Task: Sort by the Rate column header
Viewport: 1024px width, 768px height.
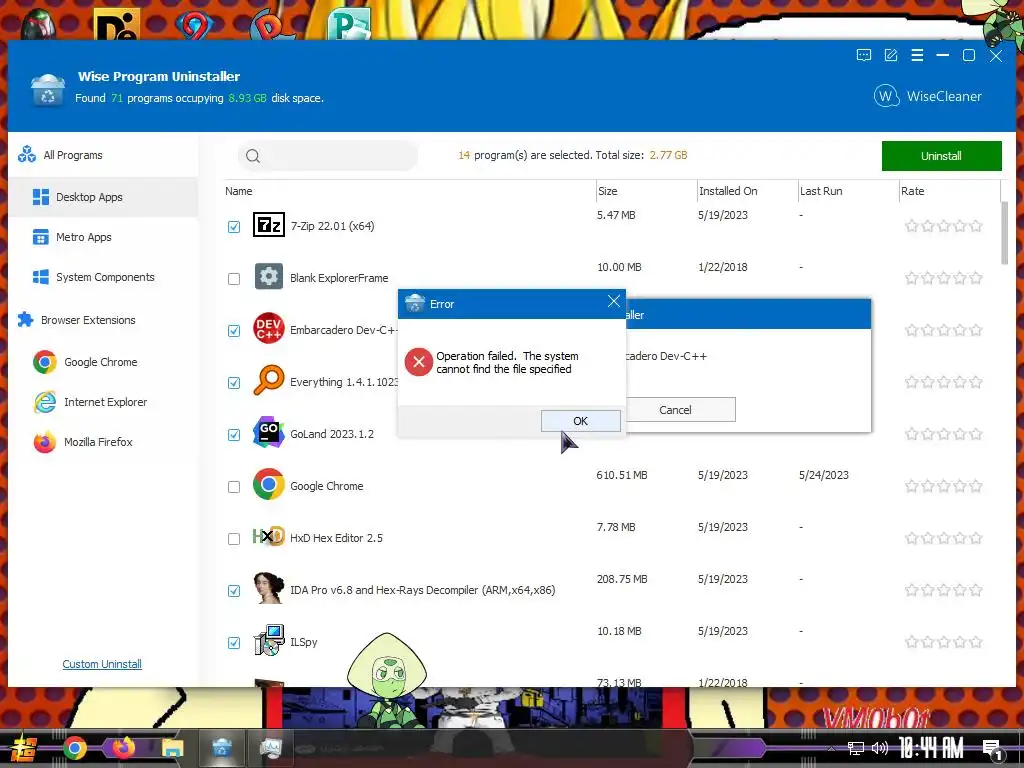Action: pos(912,191)
